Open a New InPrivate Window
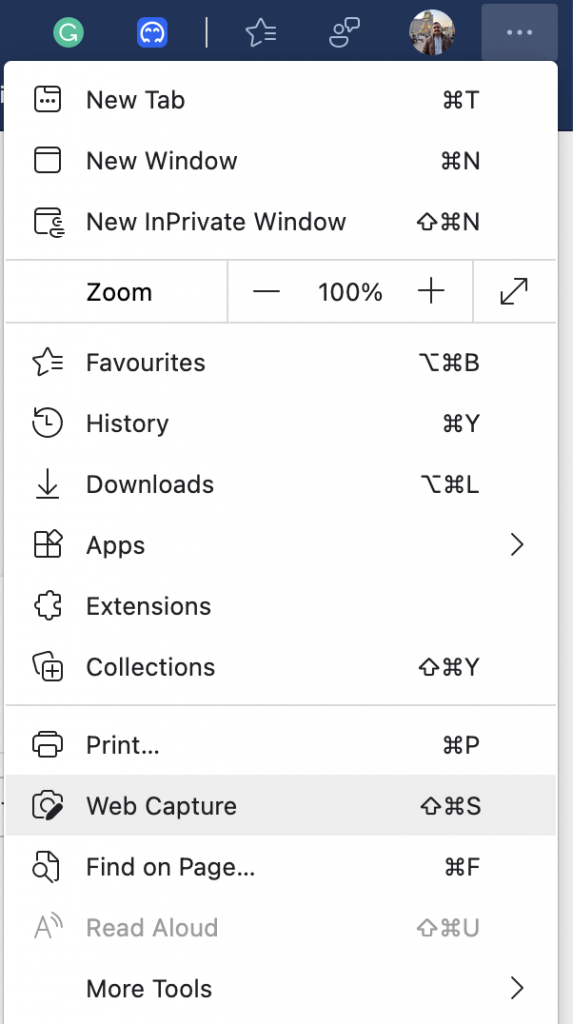The height and width of the screenshot is (1024, 573). [x=281, y=222]
